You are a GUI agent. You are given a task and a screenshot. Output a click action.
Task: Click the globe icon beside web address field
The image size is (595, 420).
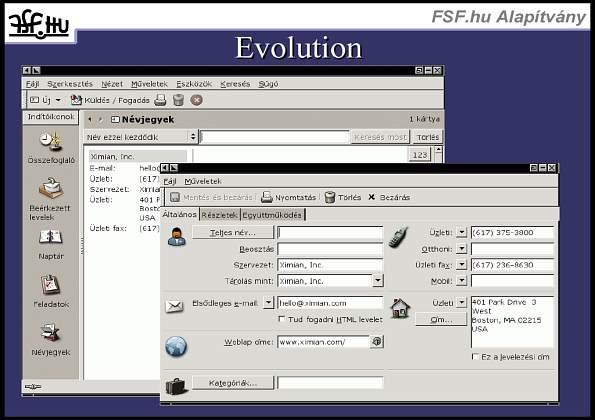coord(376,341)
